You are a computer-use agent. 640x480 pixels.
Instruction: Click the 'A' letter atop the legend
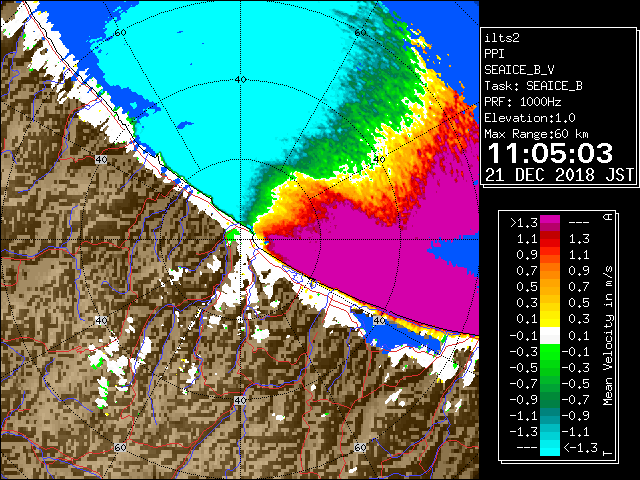[608, 217]
